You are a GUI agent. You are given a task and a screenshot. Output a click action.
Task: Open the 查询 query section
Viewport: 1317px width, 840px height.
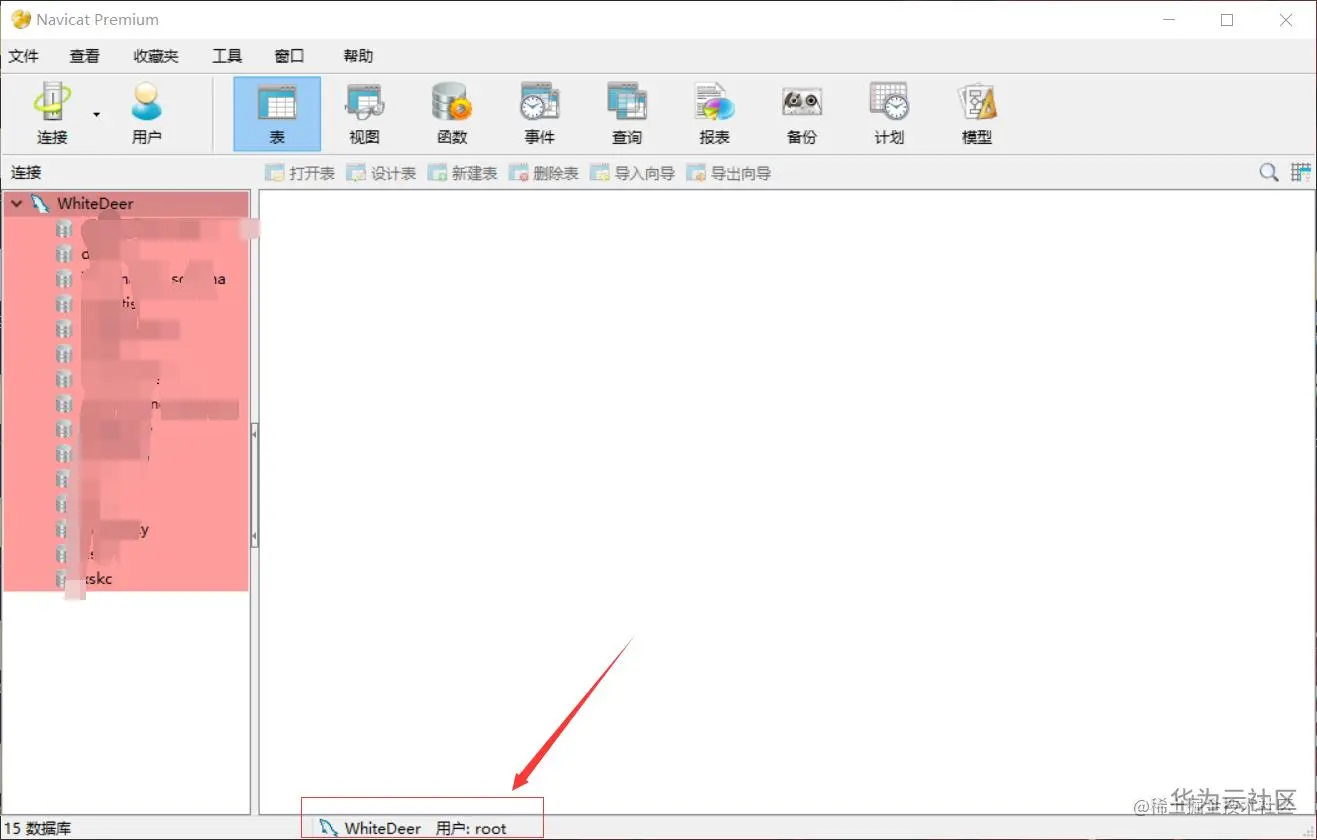point(627,113)
